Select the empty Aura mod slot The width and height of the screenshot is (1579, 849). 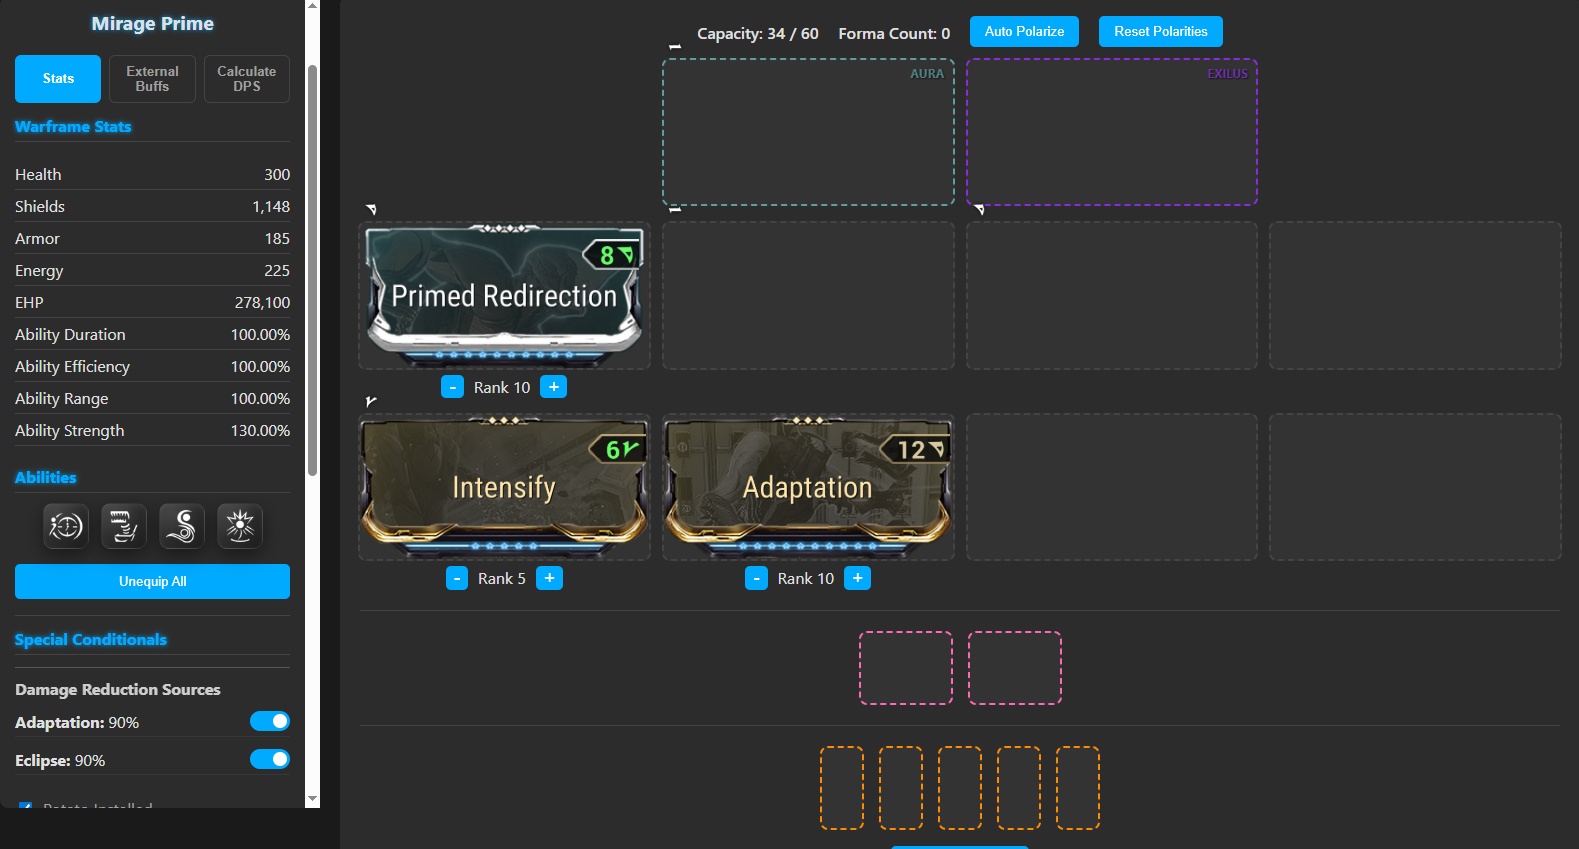coord(808,132)
